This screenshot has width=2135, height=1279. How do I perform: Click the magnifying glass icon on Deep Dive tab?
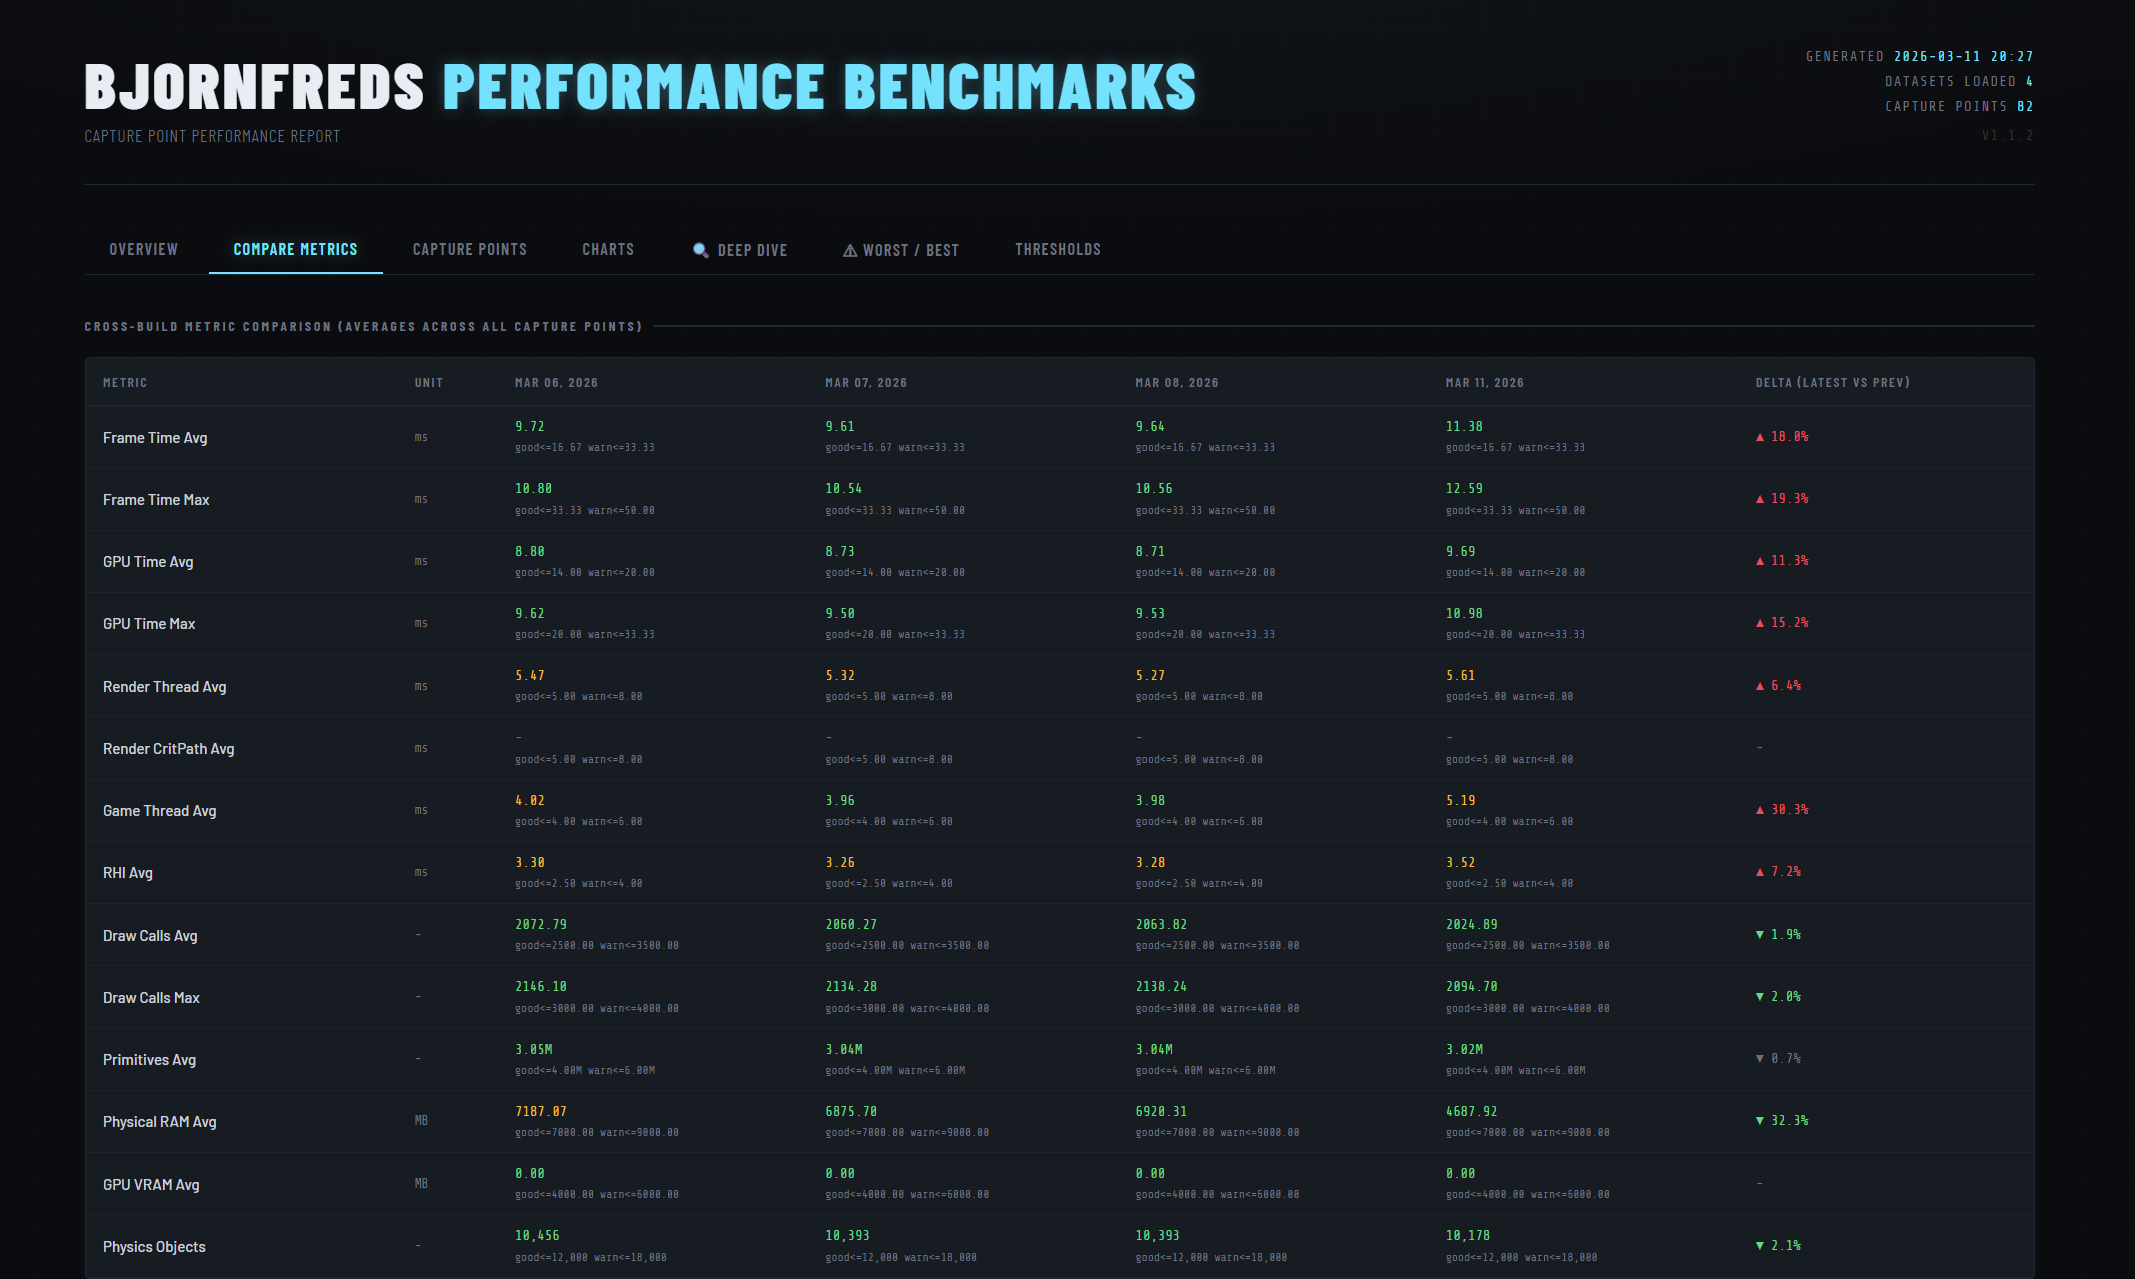click(700, 249)
